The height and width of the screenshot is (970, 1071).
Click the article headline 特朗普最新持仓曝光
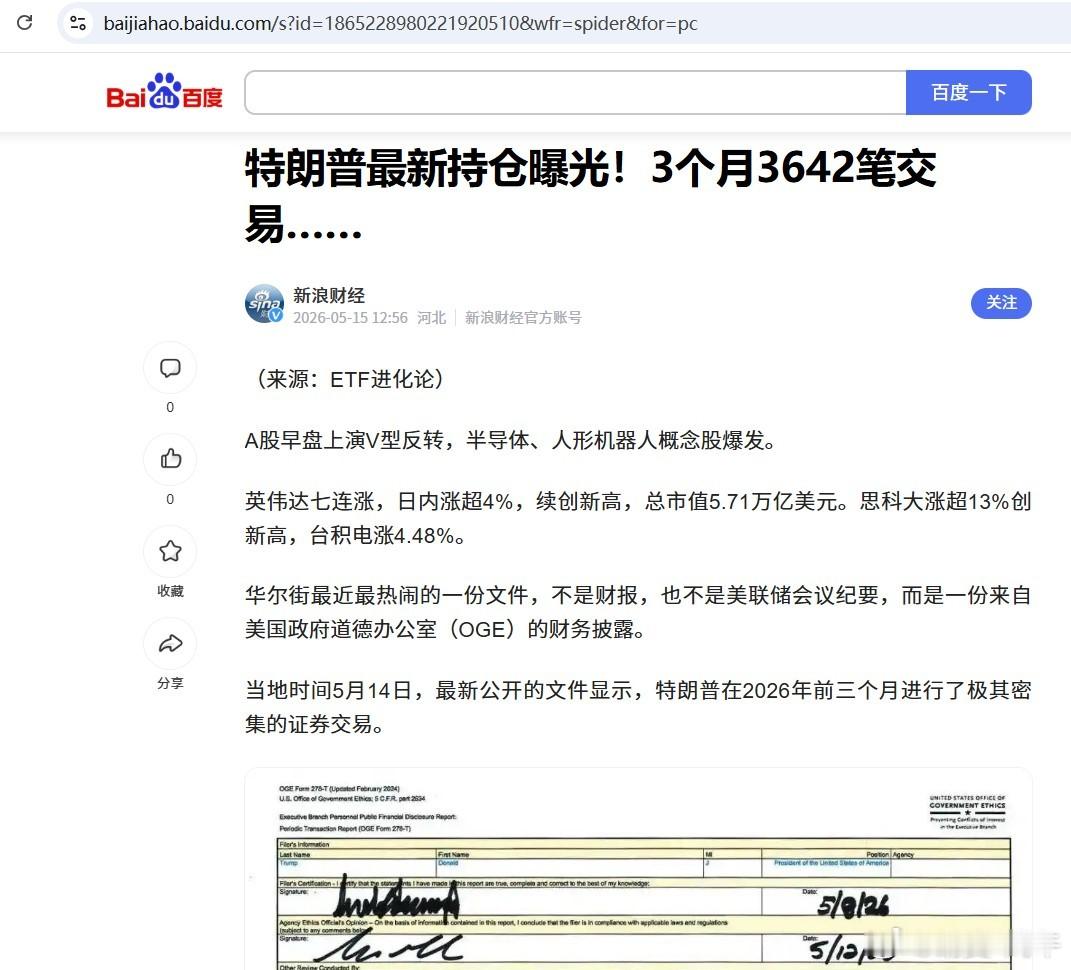coord(590,196)
